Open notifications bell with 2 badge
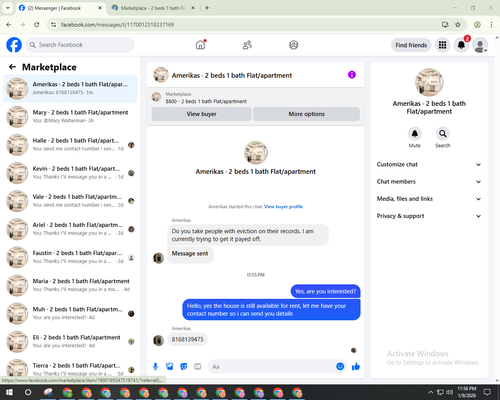 461,45
